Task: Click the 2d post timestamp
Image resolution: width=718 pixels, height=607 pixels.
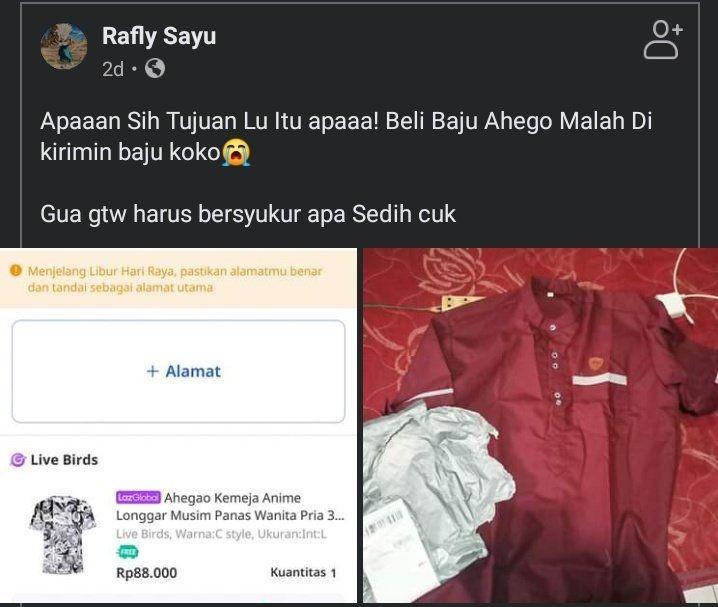Action: (113, 69)
